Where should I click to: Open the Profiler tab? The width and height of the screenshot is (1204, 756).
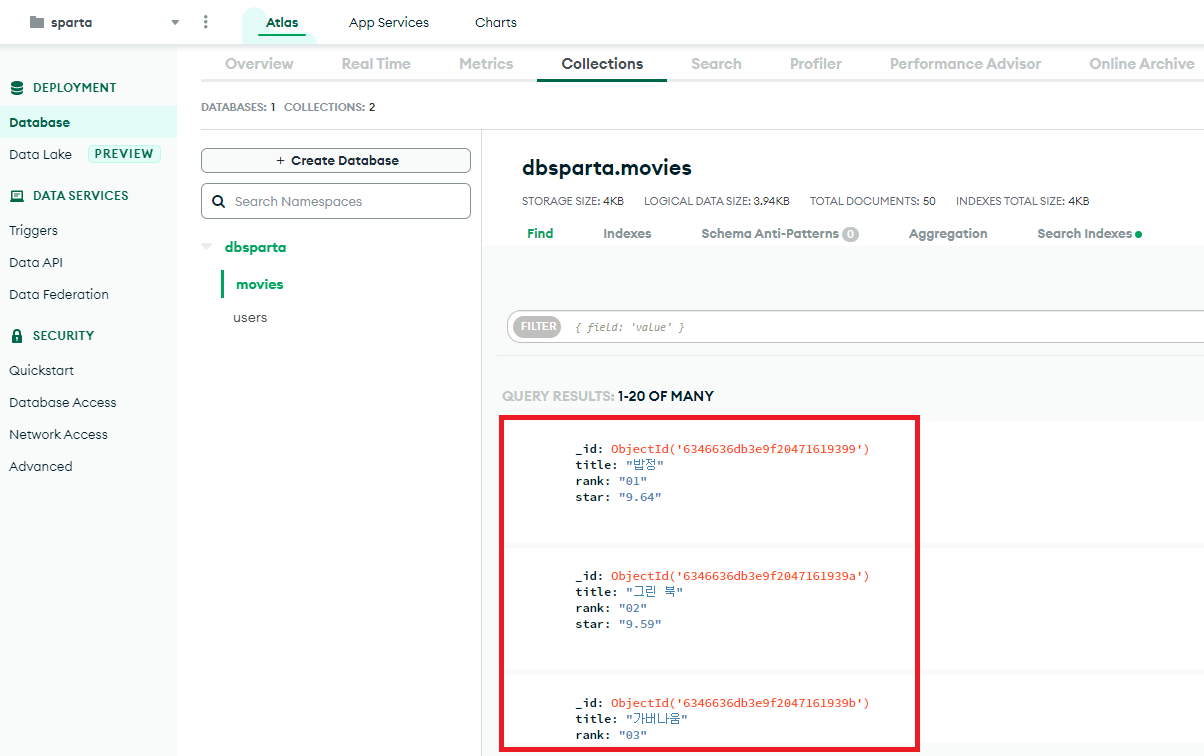816,63
